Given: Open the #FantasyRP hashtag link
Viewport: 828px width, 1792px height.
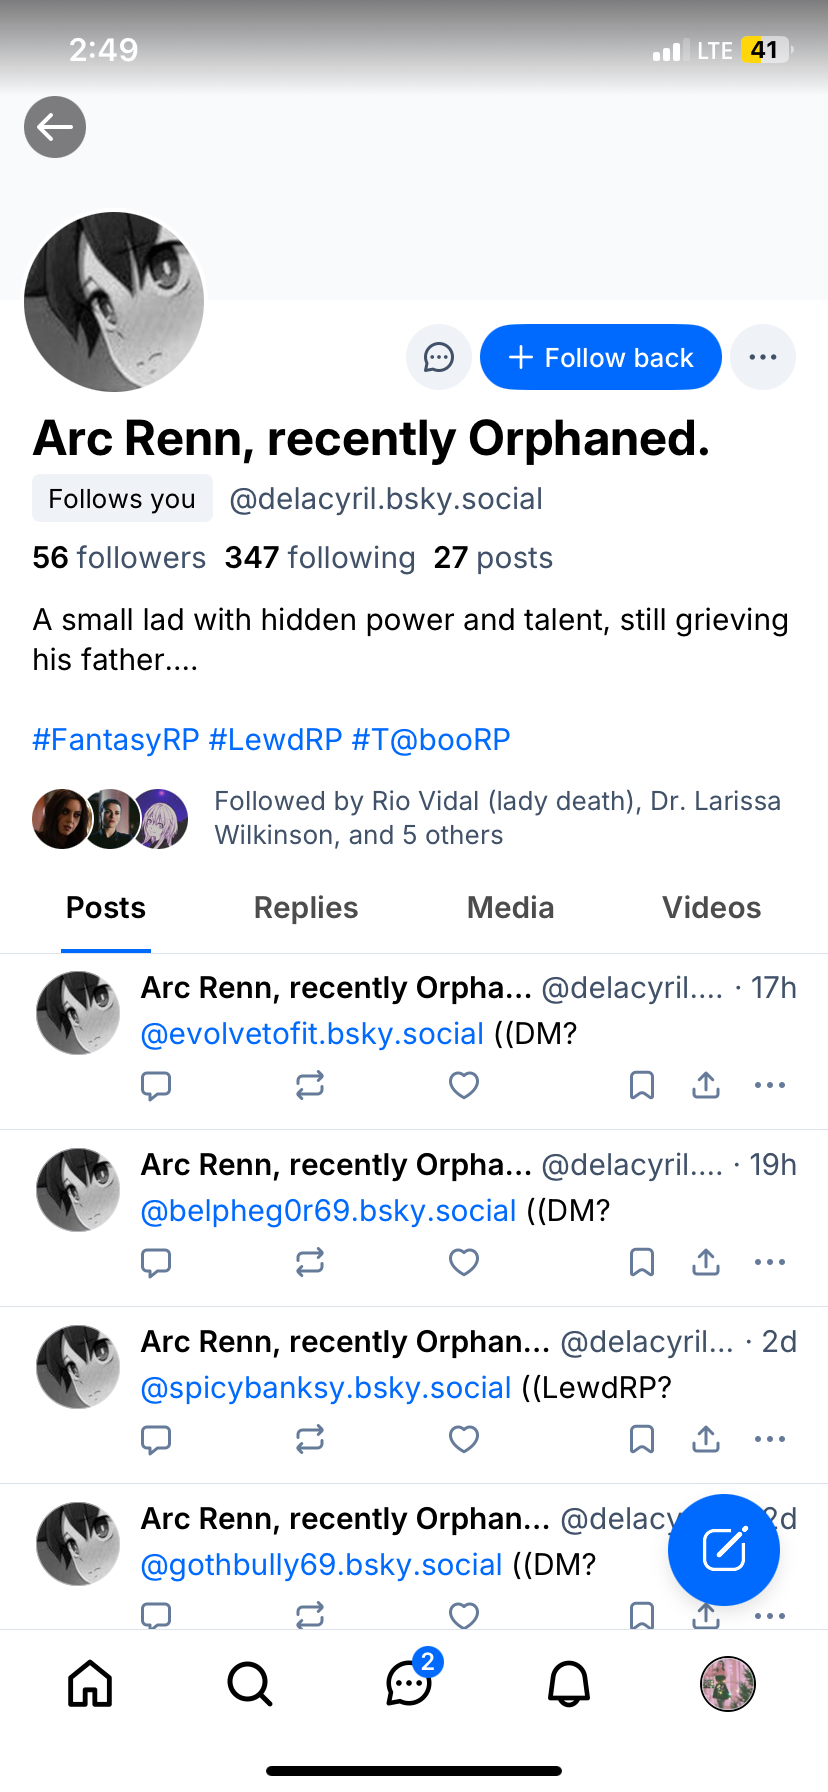Looking at the screenshot, I should (x=116, y=740).
